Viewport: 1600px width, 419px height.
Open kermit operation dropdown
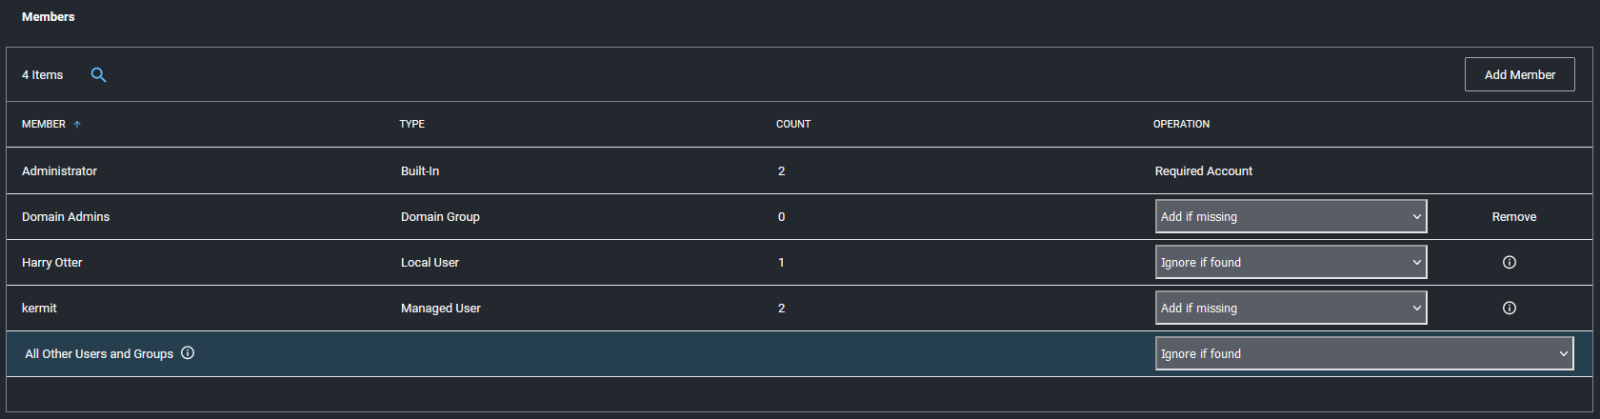(1290, 308)
